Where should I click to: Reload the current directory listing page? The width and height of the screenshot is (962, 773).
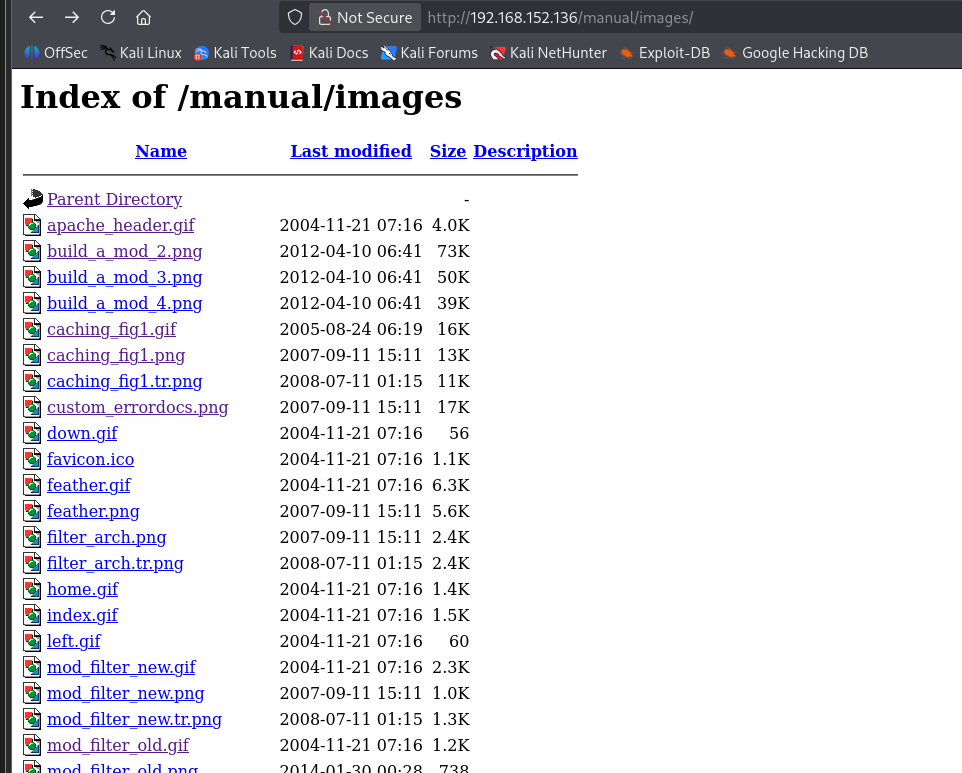(106, 17)
